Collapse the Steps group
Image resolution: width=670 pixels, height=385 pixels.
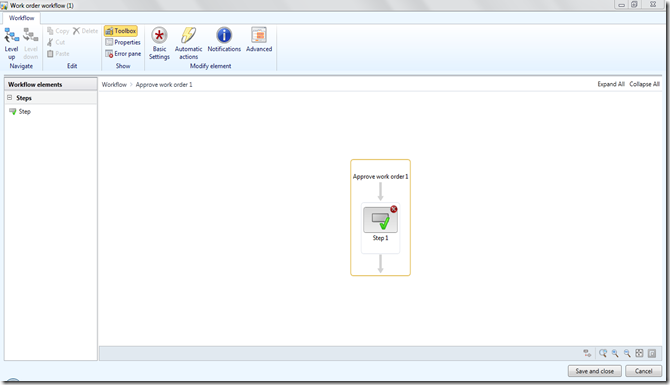(x=9, y=97)
